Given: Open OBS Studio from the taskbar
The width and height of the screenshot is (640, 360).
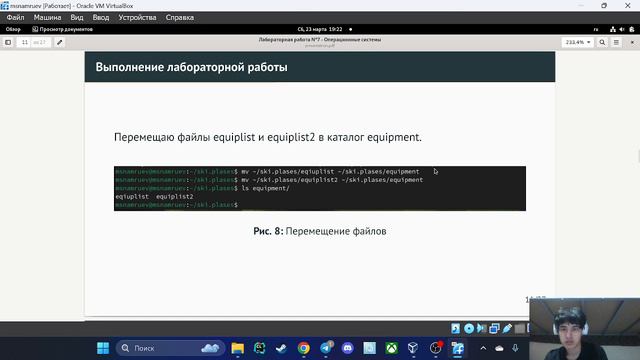Looking at the screenshot, I should (436, 348).
